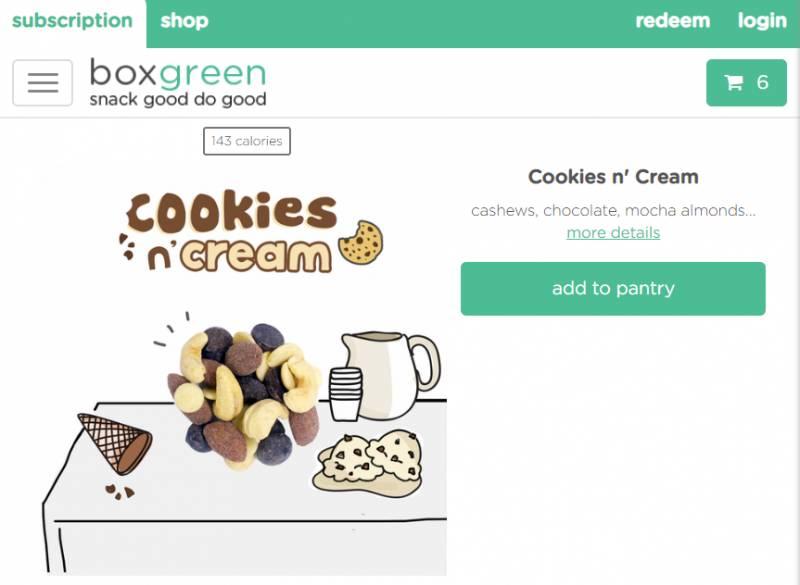800x585 pixels.
Task: Click the 143 calories badge
Action: click(x=247, y=141)
